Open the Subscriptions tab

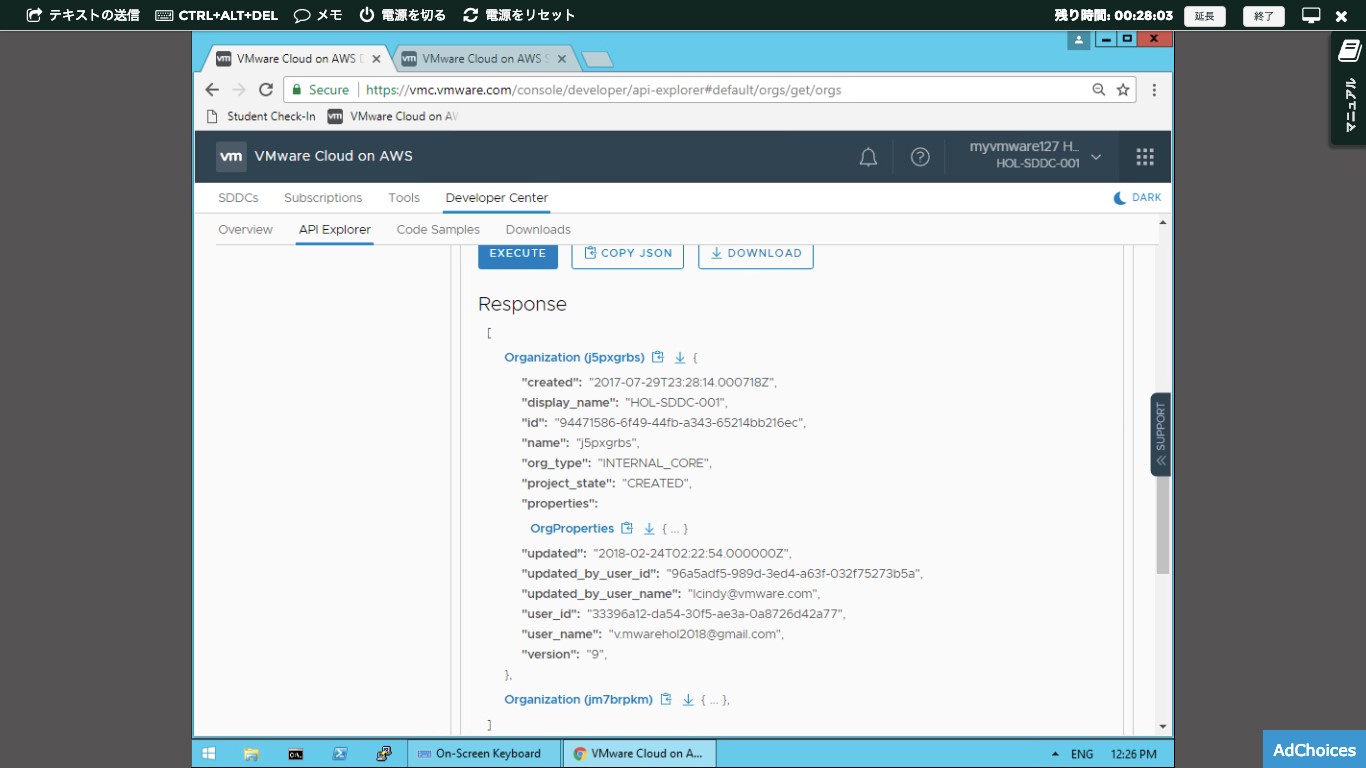tap(323, 198)
